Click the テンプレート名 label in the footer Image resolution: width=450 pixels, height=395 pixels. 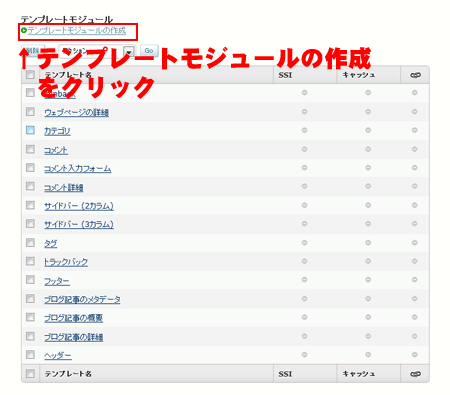68,374
